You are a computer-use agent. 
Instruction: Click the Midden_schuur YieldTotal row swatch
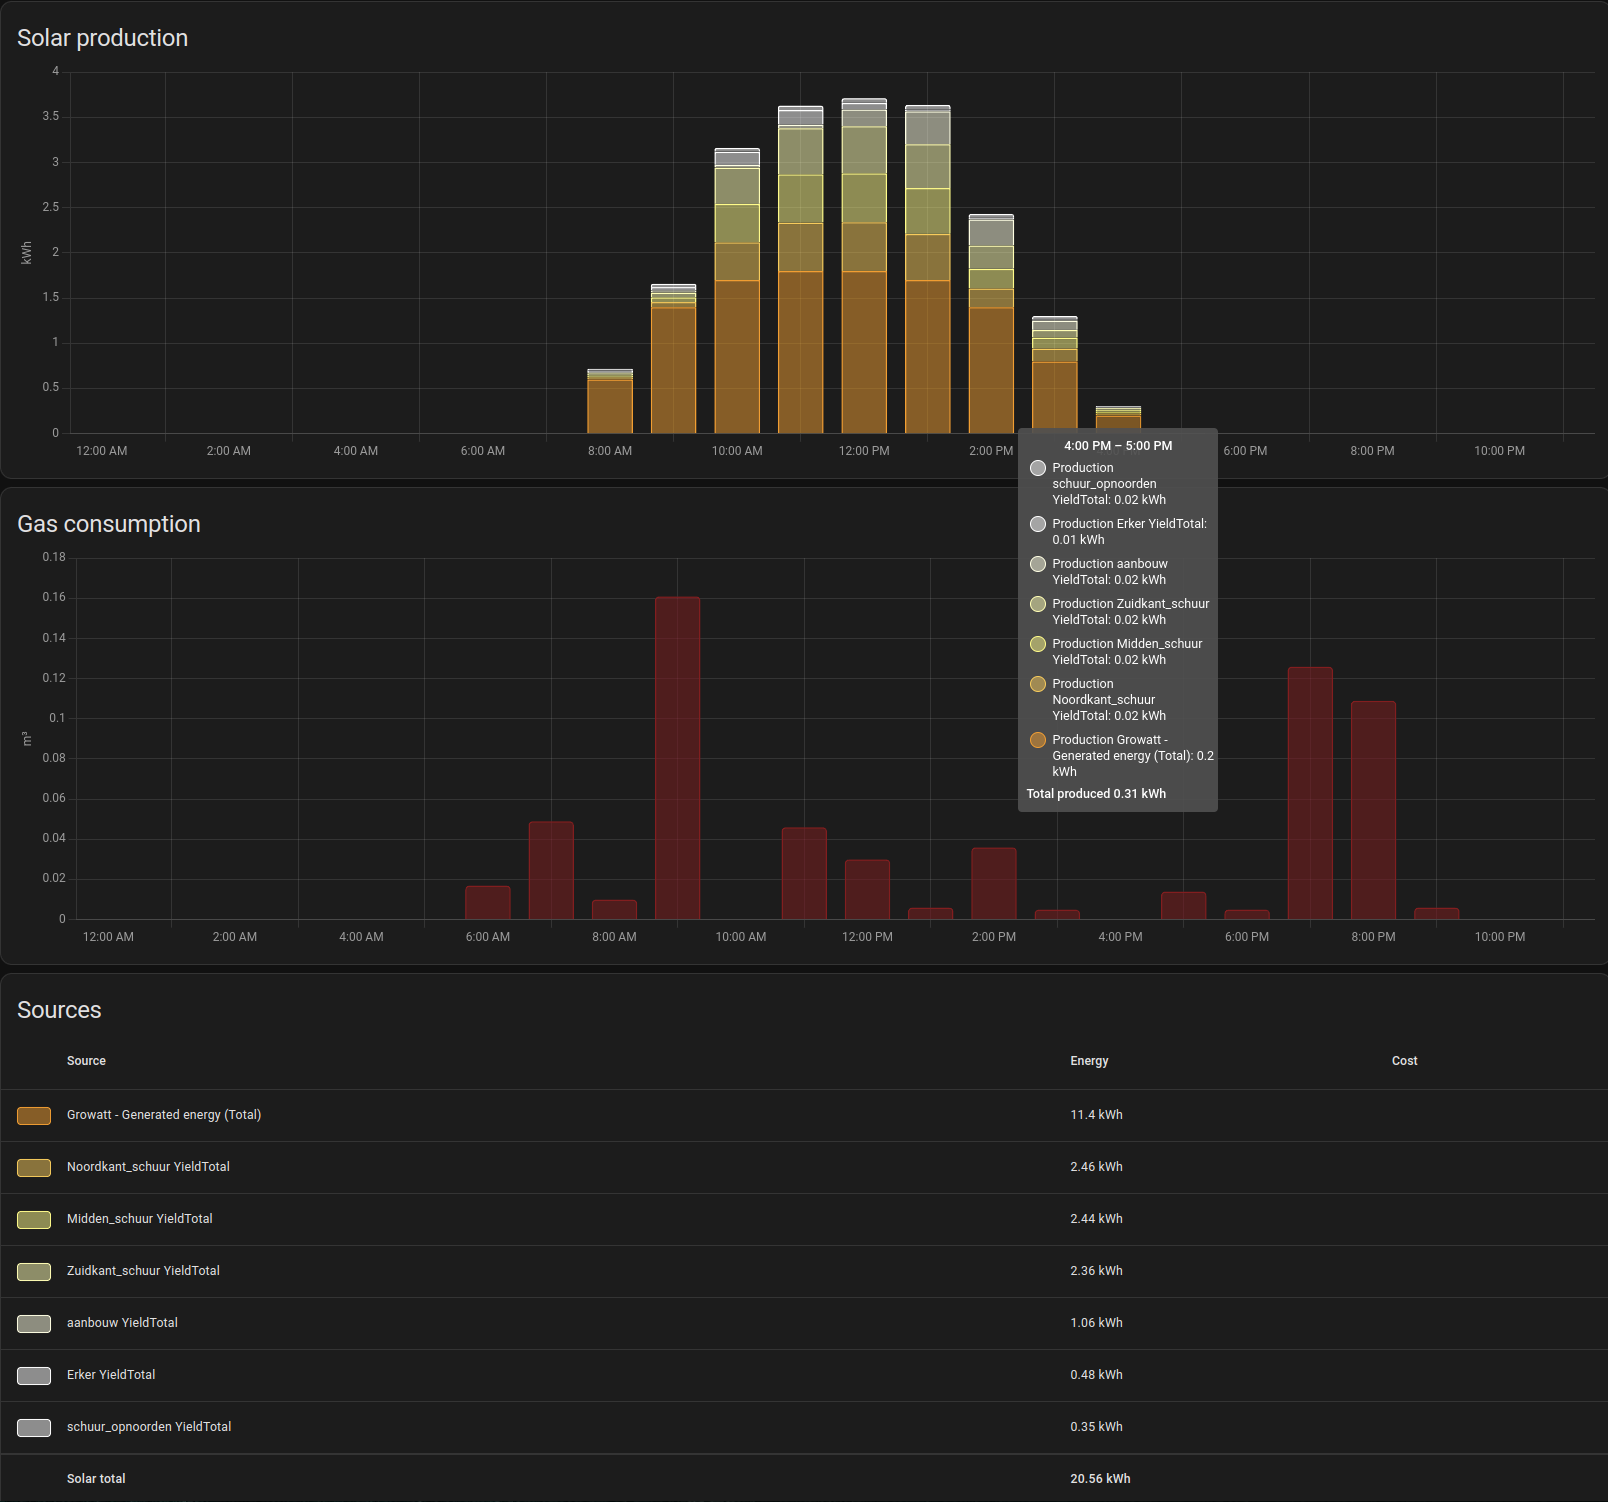(34, 1220)
